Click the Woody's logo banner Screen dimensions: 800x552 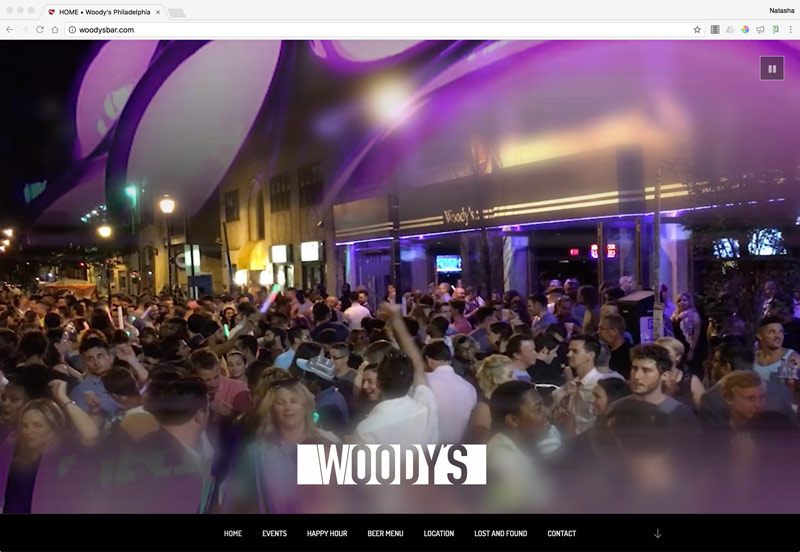[391, 464]
